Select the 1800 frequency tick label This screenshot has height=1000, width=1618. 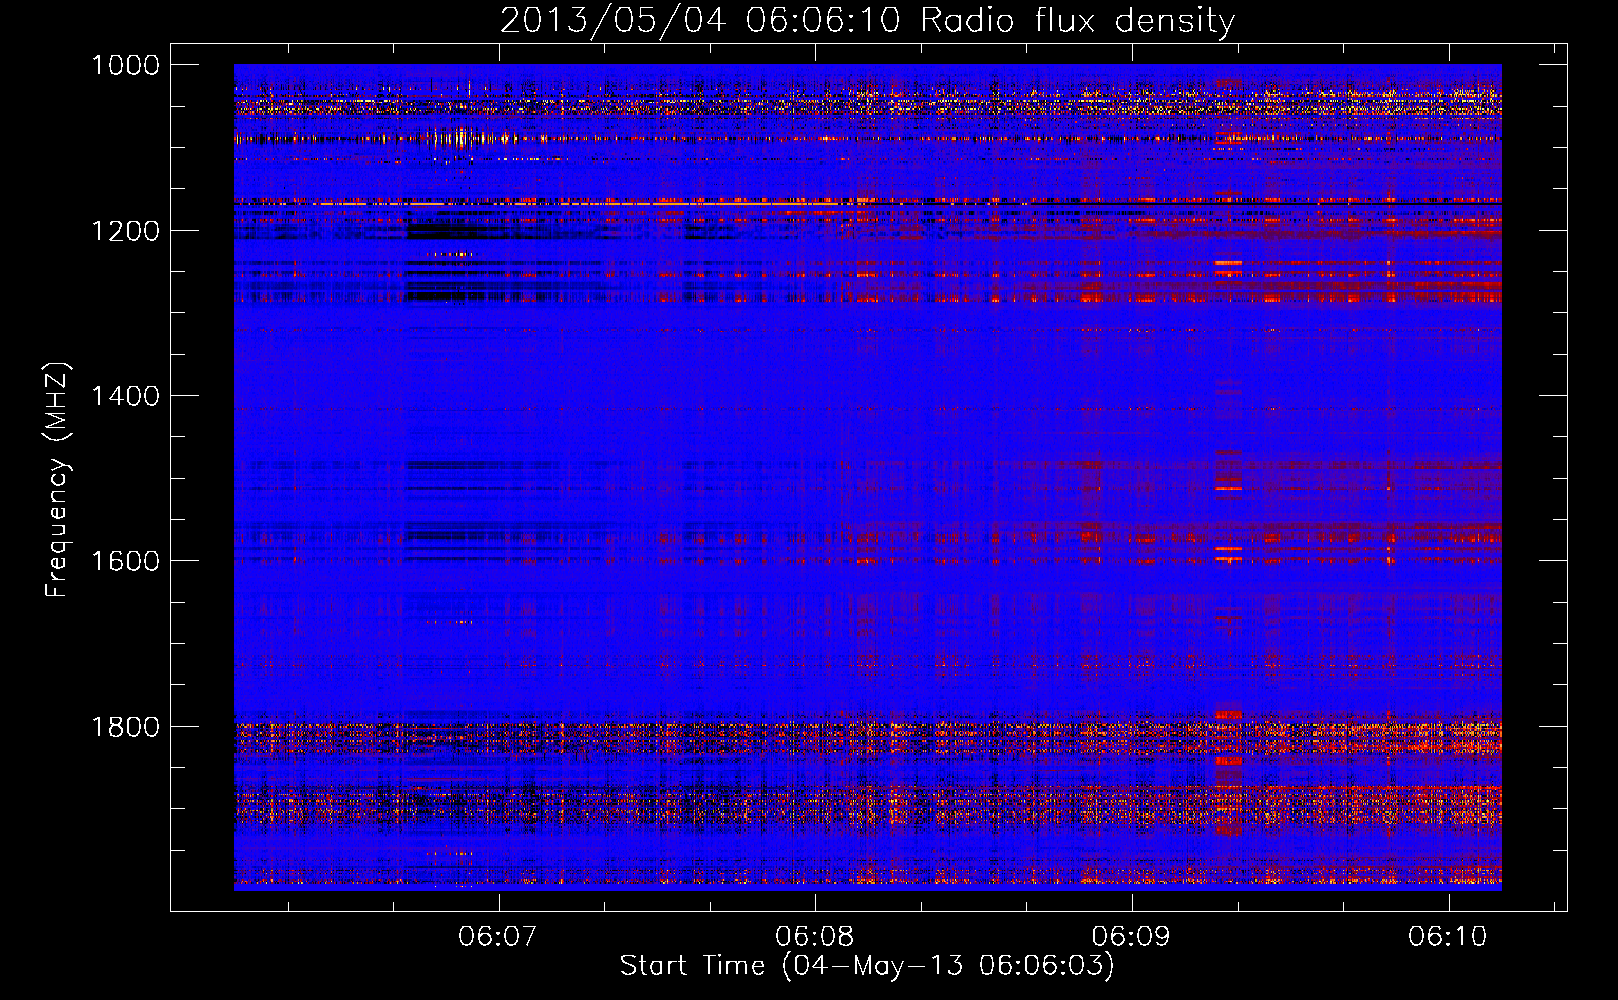pos(125,727)
